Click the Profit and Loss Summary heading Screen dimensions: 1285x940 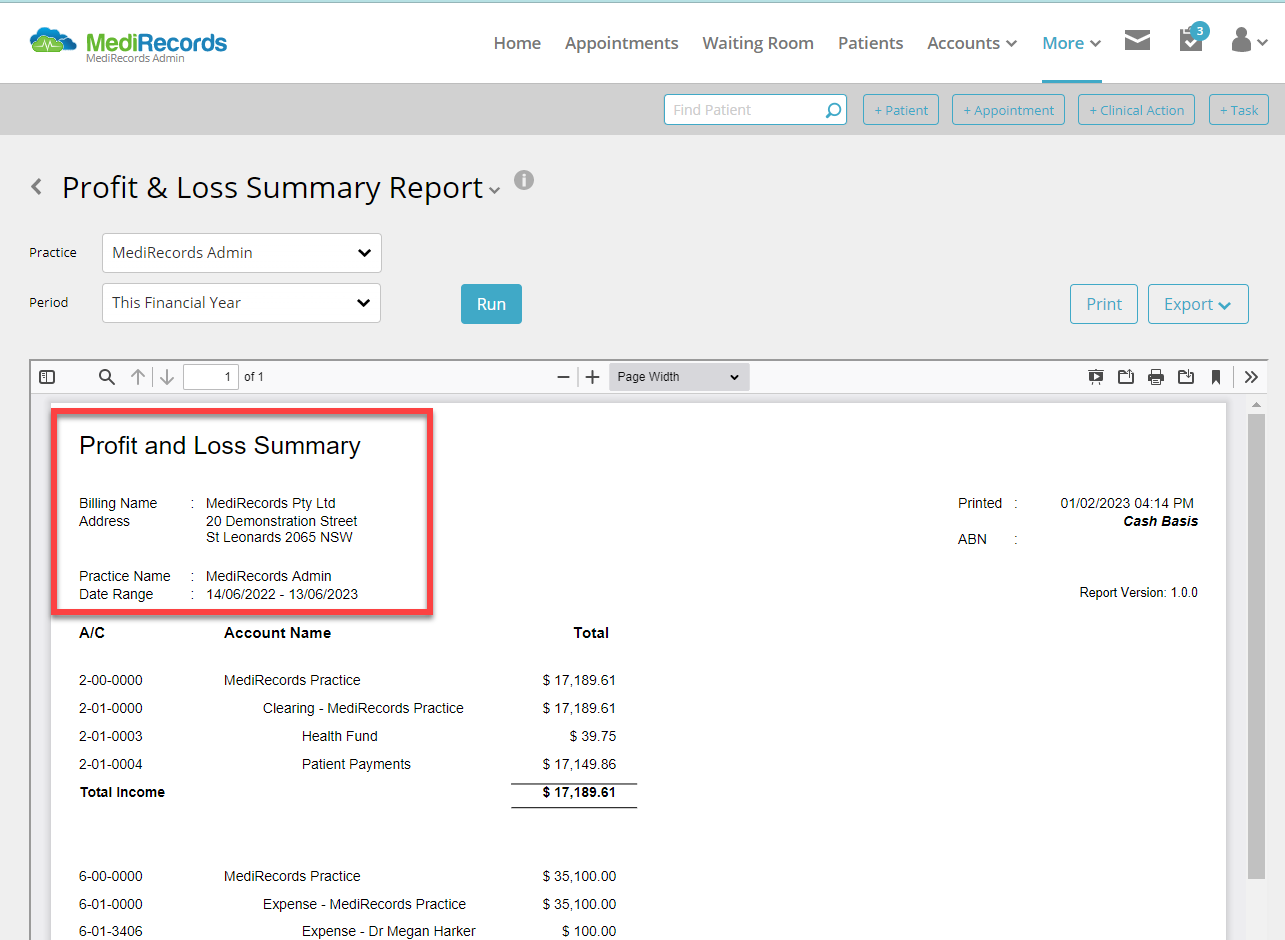click(x=220, y=446)
